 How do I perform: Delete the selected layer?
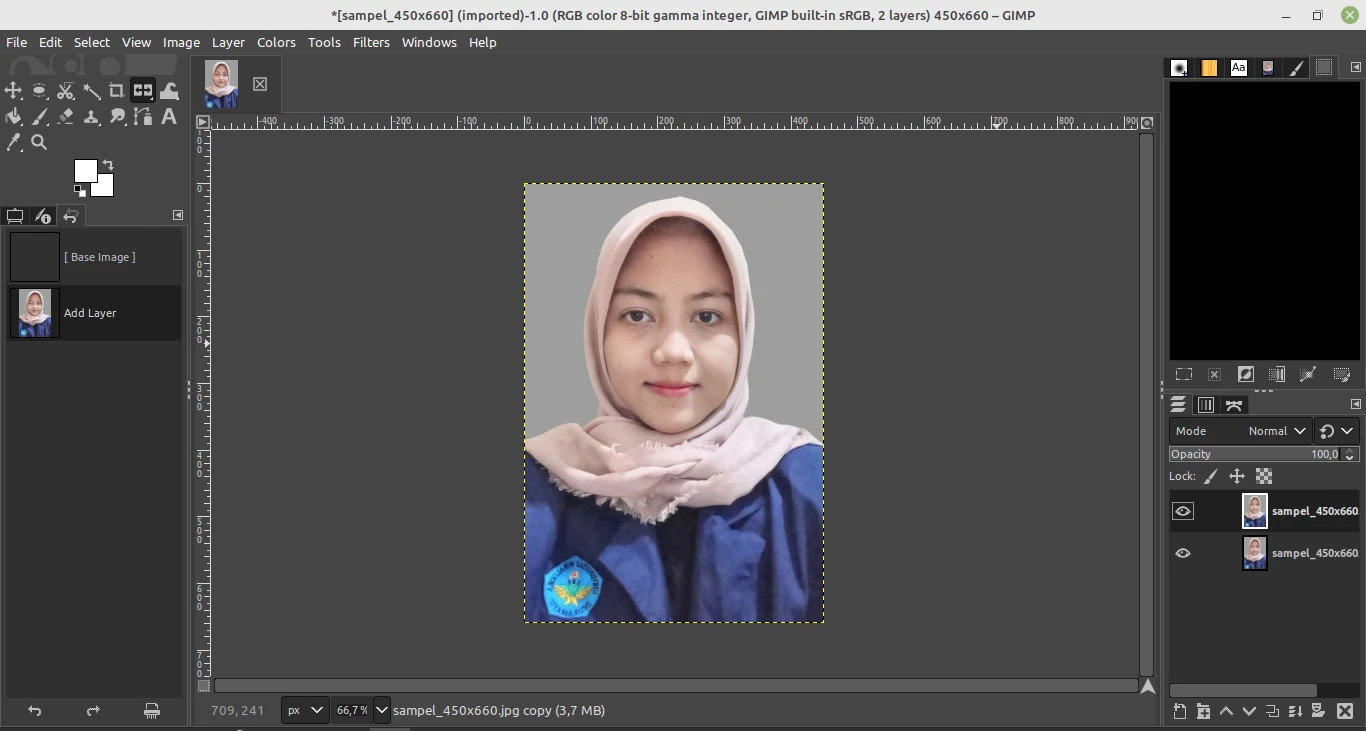[x=1345, y=711]
